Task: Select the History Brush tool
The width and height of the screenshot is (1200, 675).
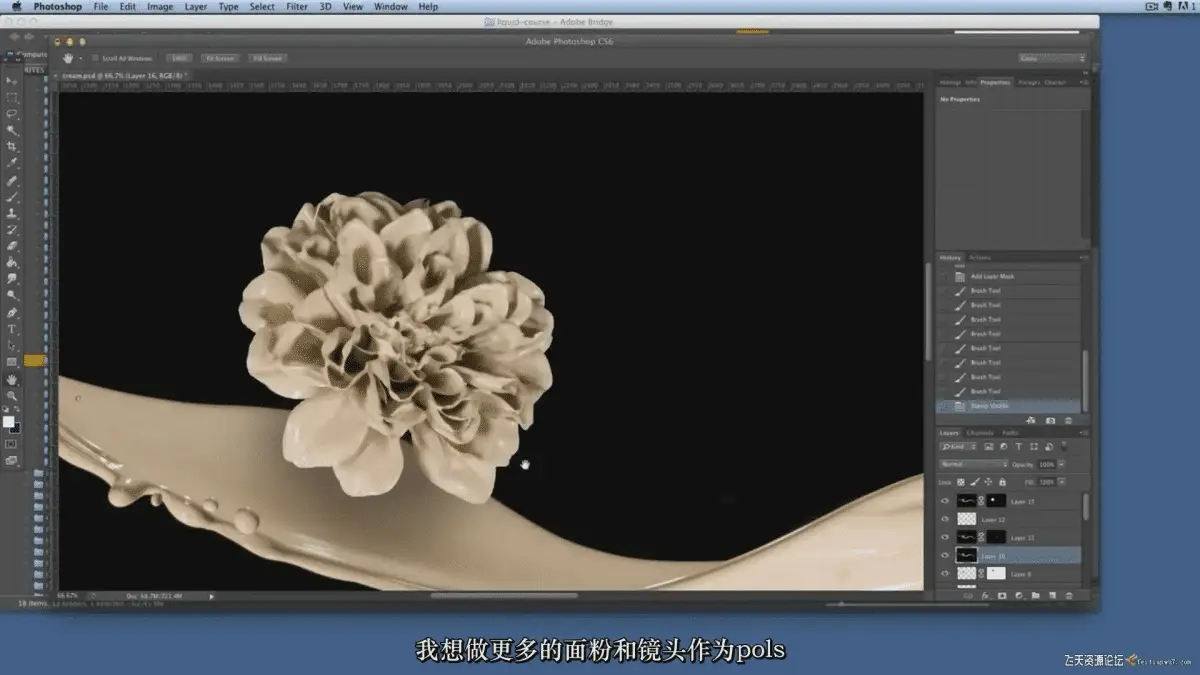Action: point(12,230)
